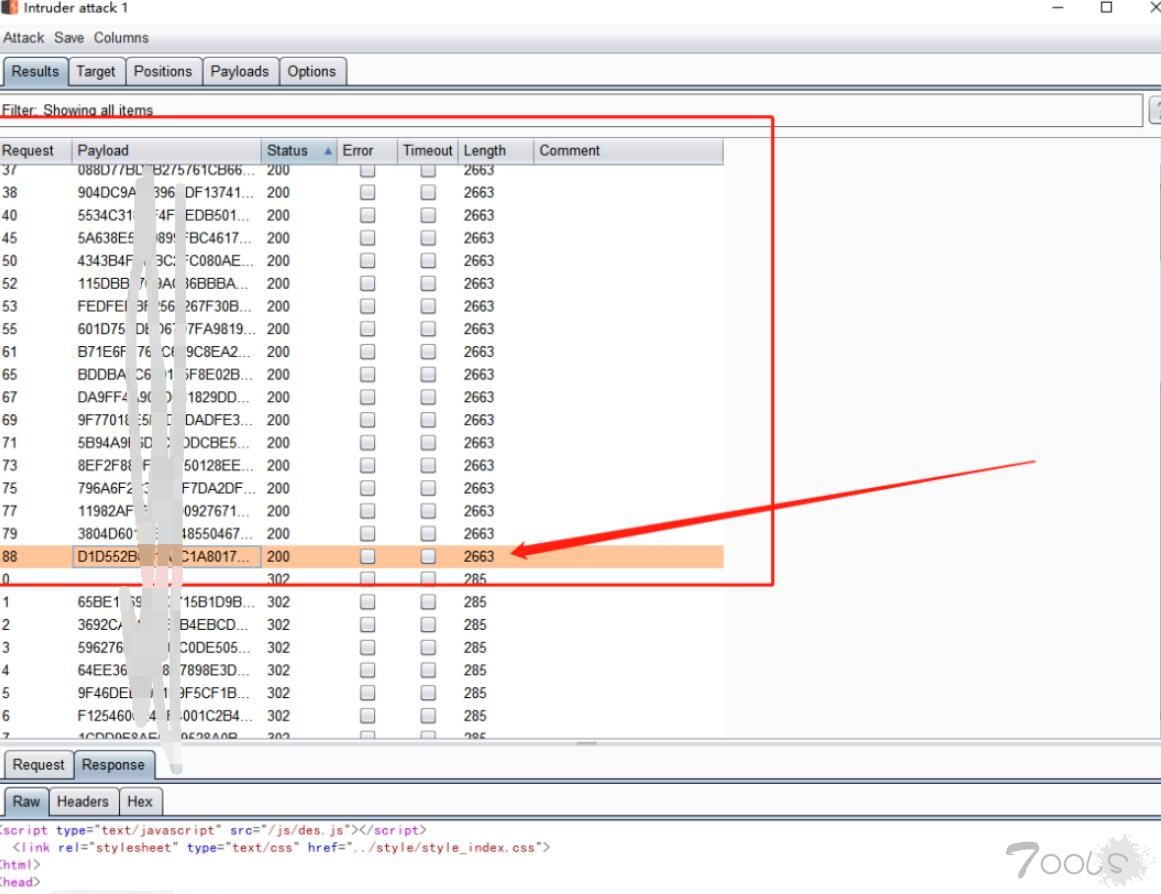
Task: Select the Hex view tab
Action: [140, 801]
